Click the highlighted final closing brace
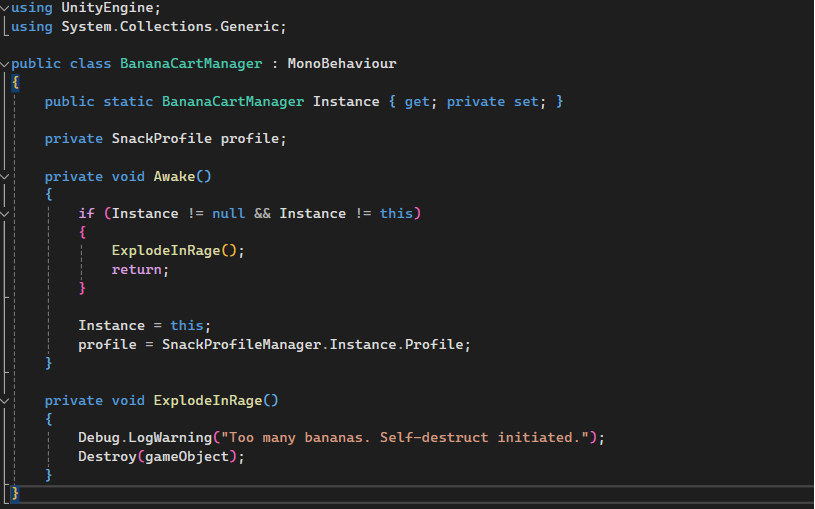 pos(15,493)
